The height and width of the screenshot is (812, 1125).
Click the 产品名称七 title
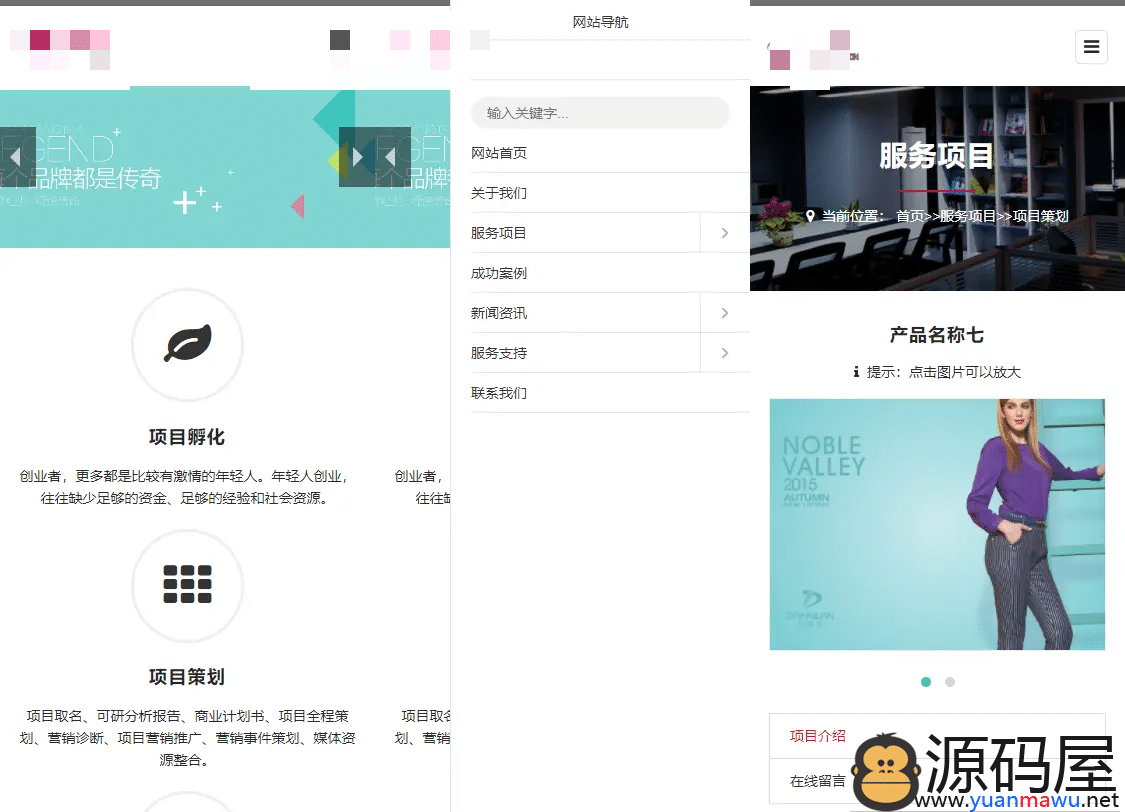point(937,335)
